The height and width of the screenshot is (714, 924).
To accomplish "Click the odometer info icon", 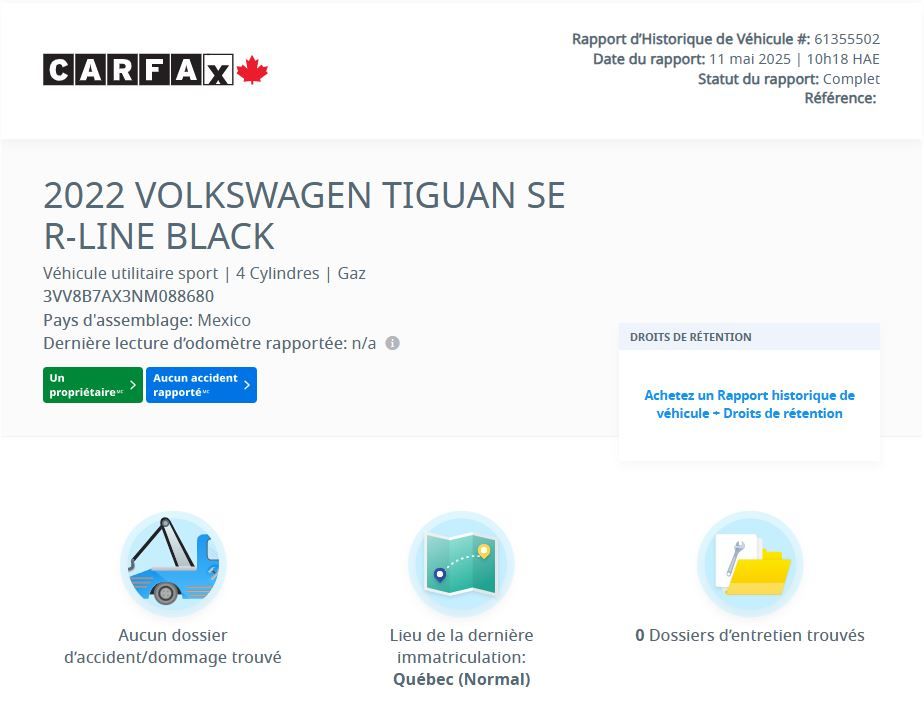I will [392, 343].
